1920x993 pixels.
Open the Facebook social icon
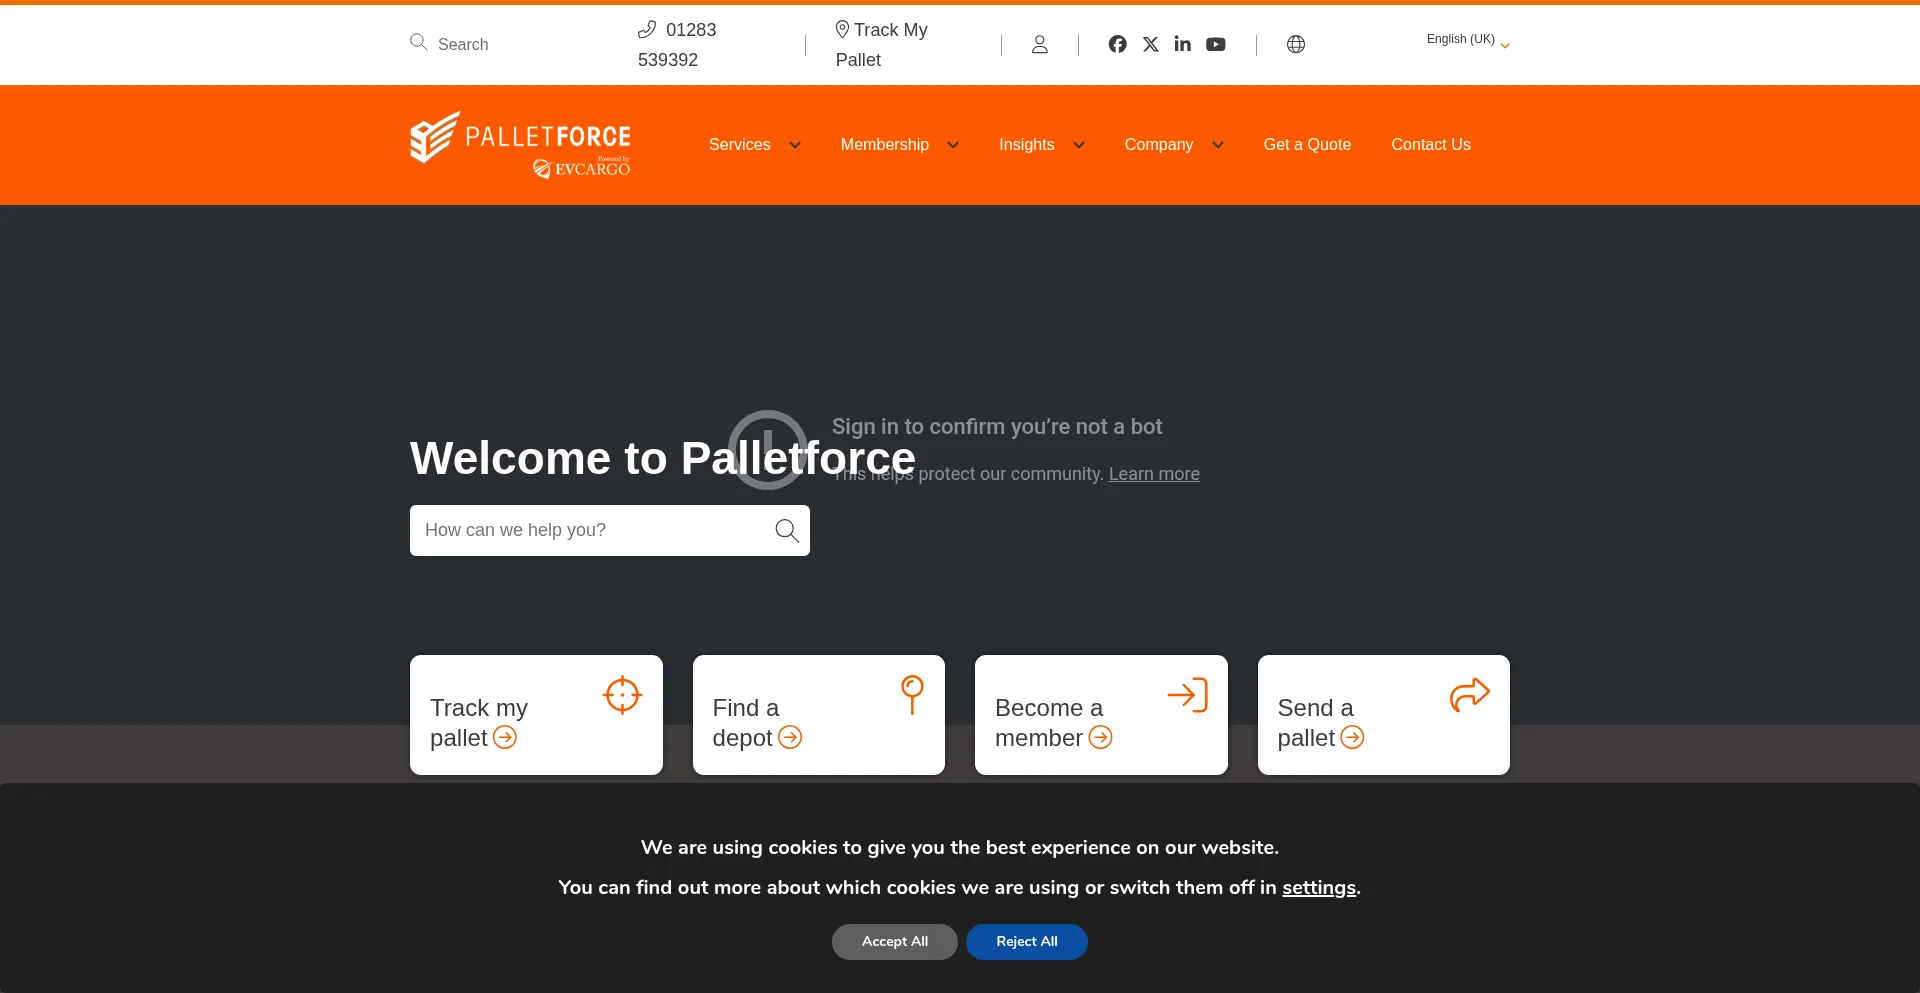coord(1117,44)
